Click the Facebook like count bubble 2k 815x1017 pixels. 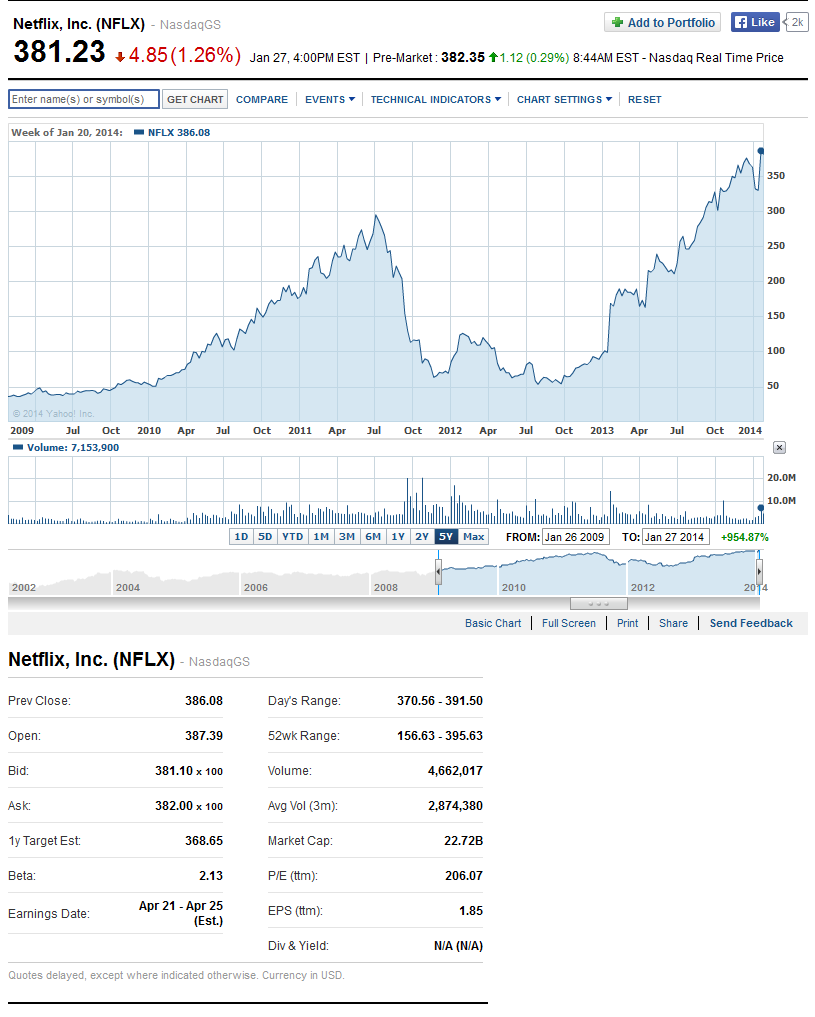pyautogui.click(x=796, y=22)
